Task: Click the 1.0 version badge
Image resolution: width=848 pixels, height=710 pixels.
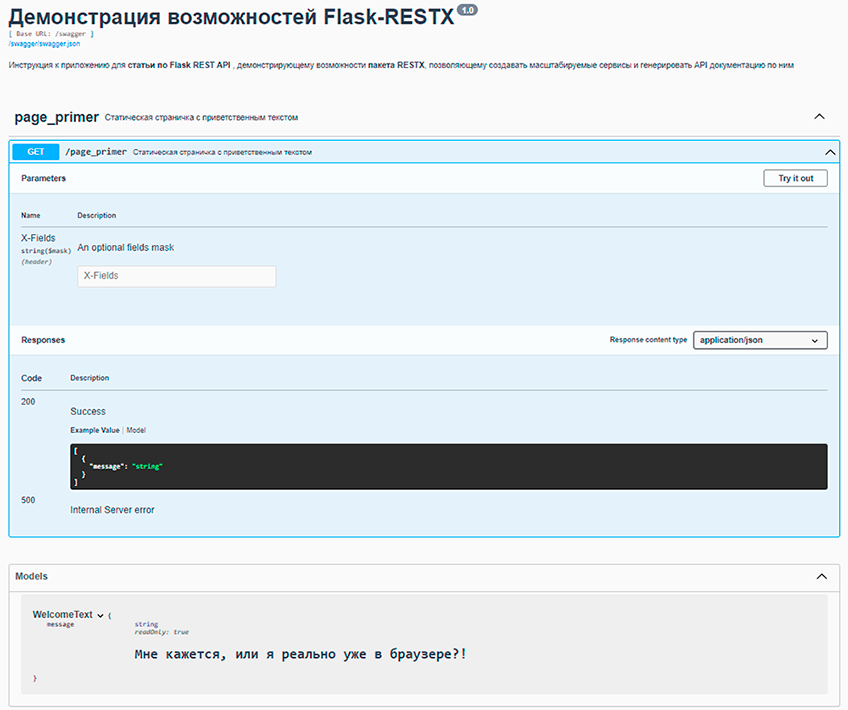Action: [x=467, y=9]
